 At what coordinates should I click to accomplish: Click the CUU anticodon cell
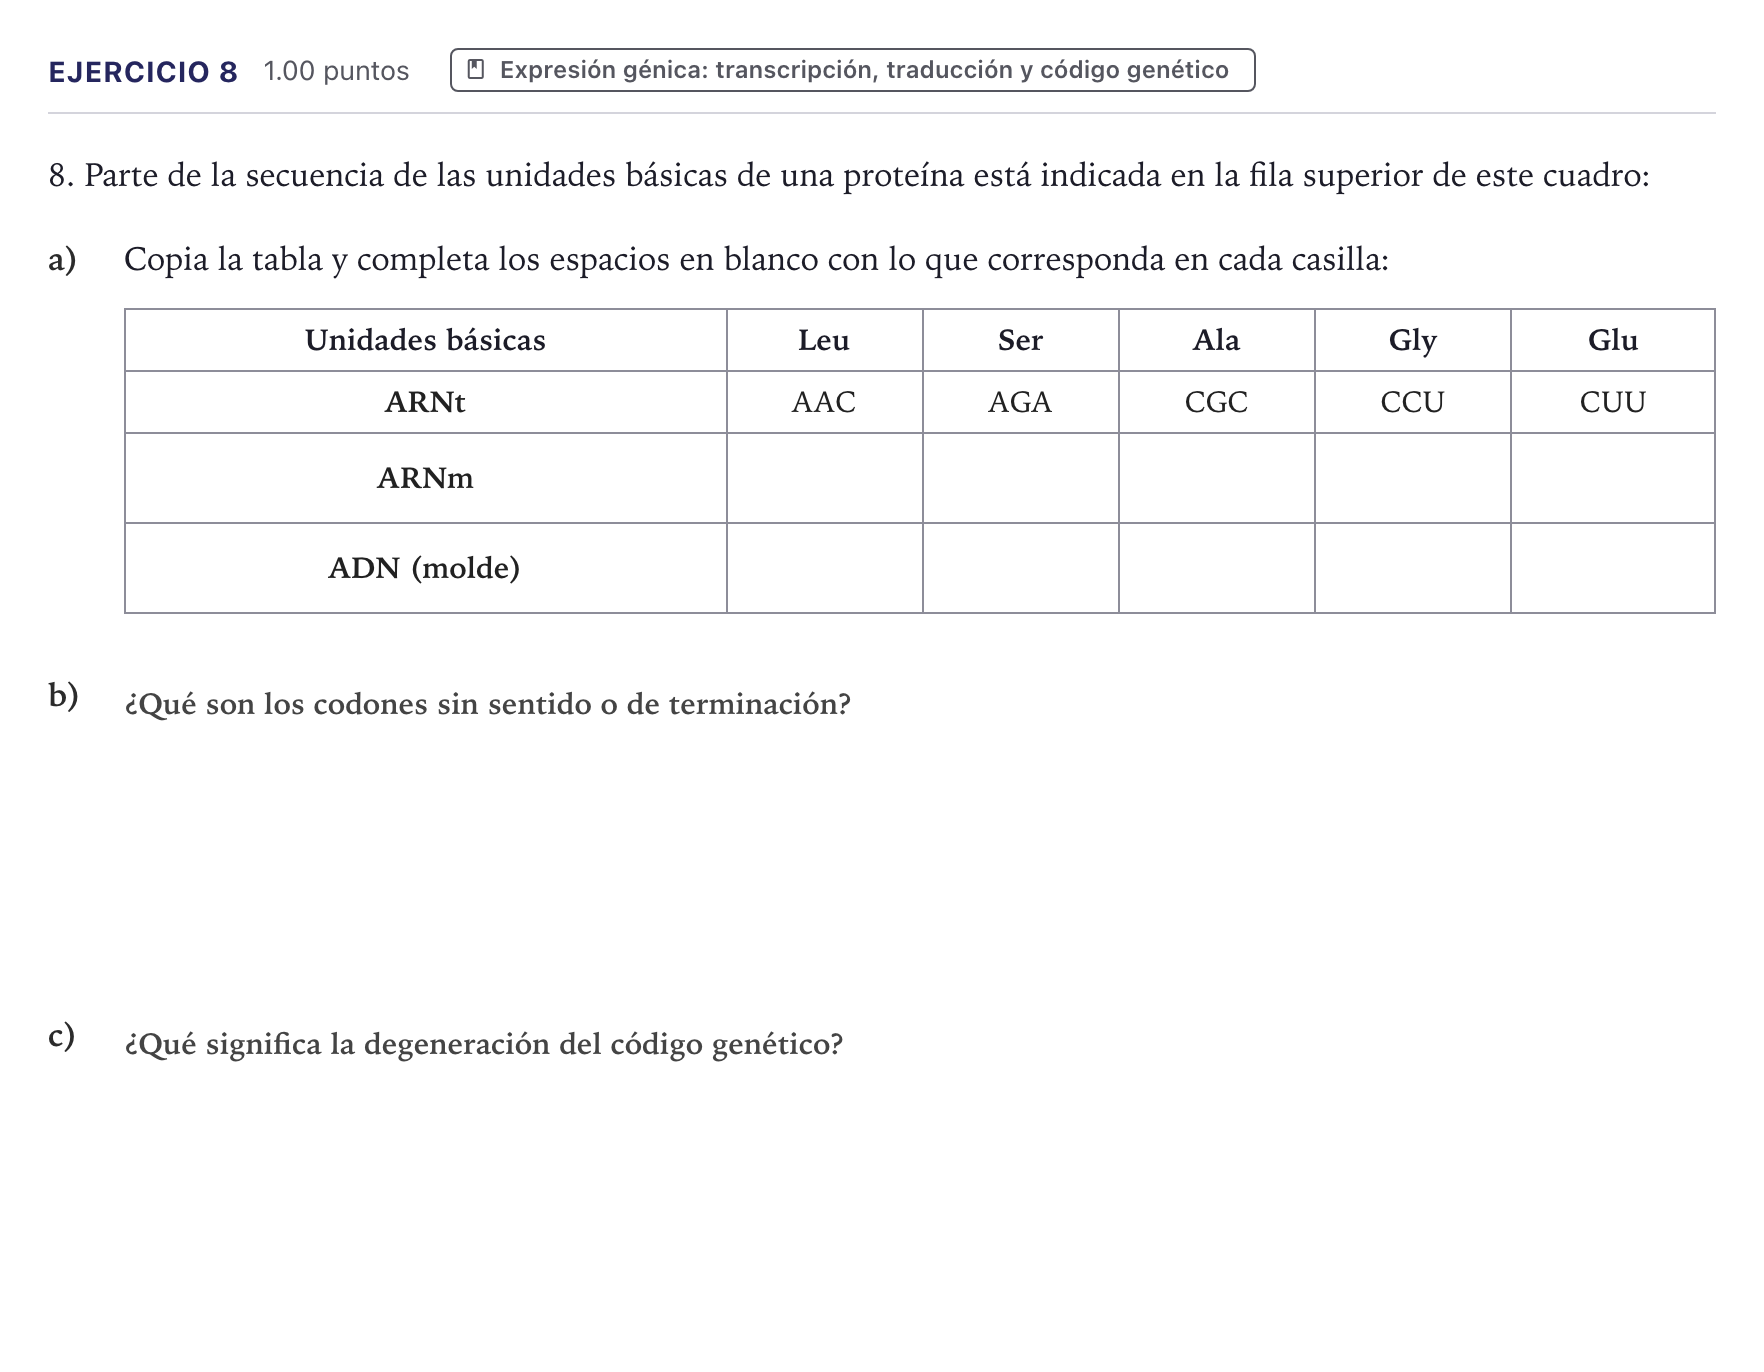(x=1612, y=402)
